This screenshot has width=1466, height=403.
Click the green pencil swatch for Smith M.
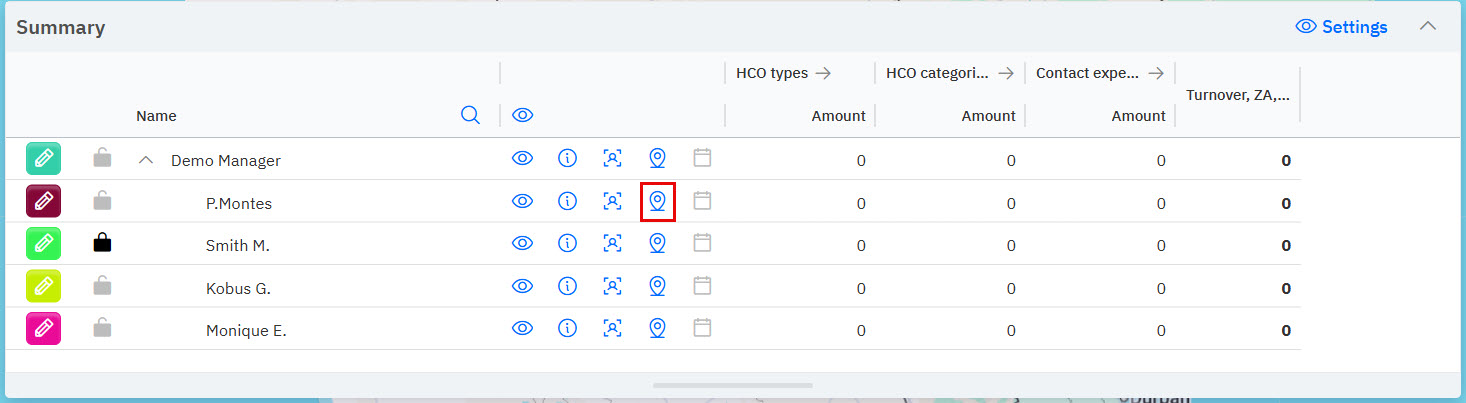tap(43, 244)
